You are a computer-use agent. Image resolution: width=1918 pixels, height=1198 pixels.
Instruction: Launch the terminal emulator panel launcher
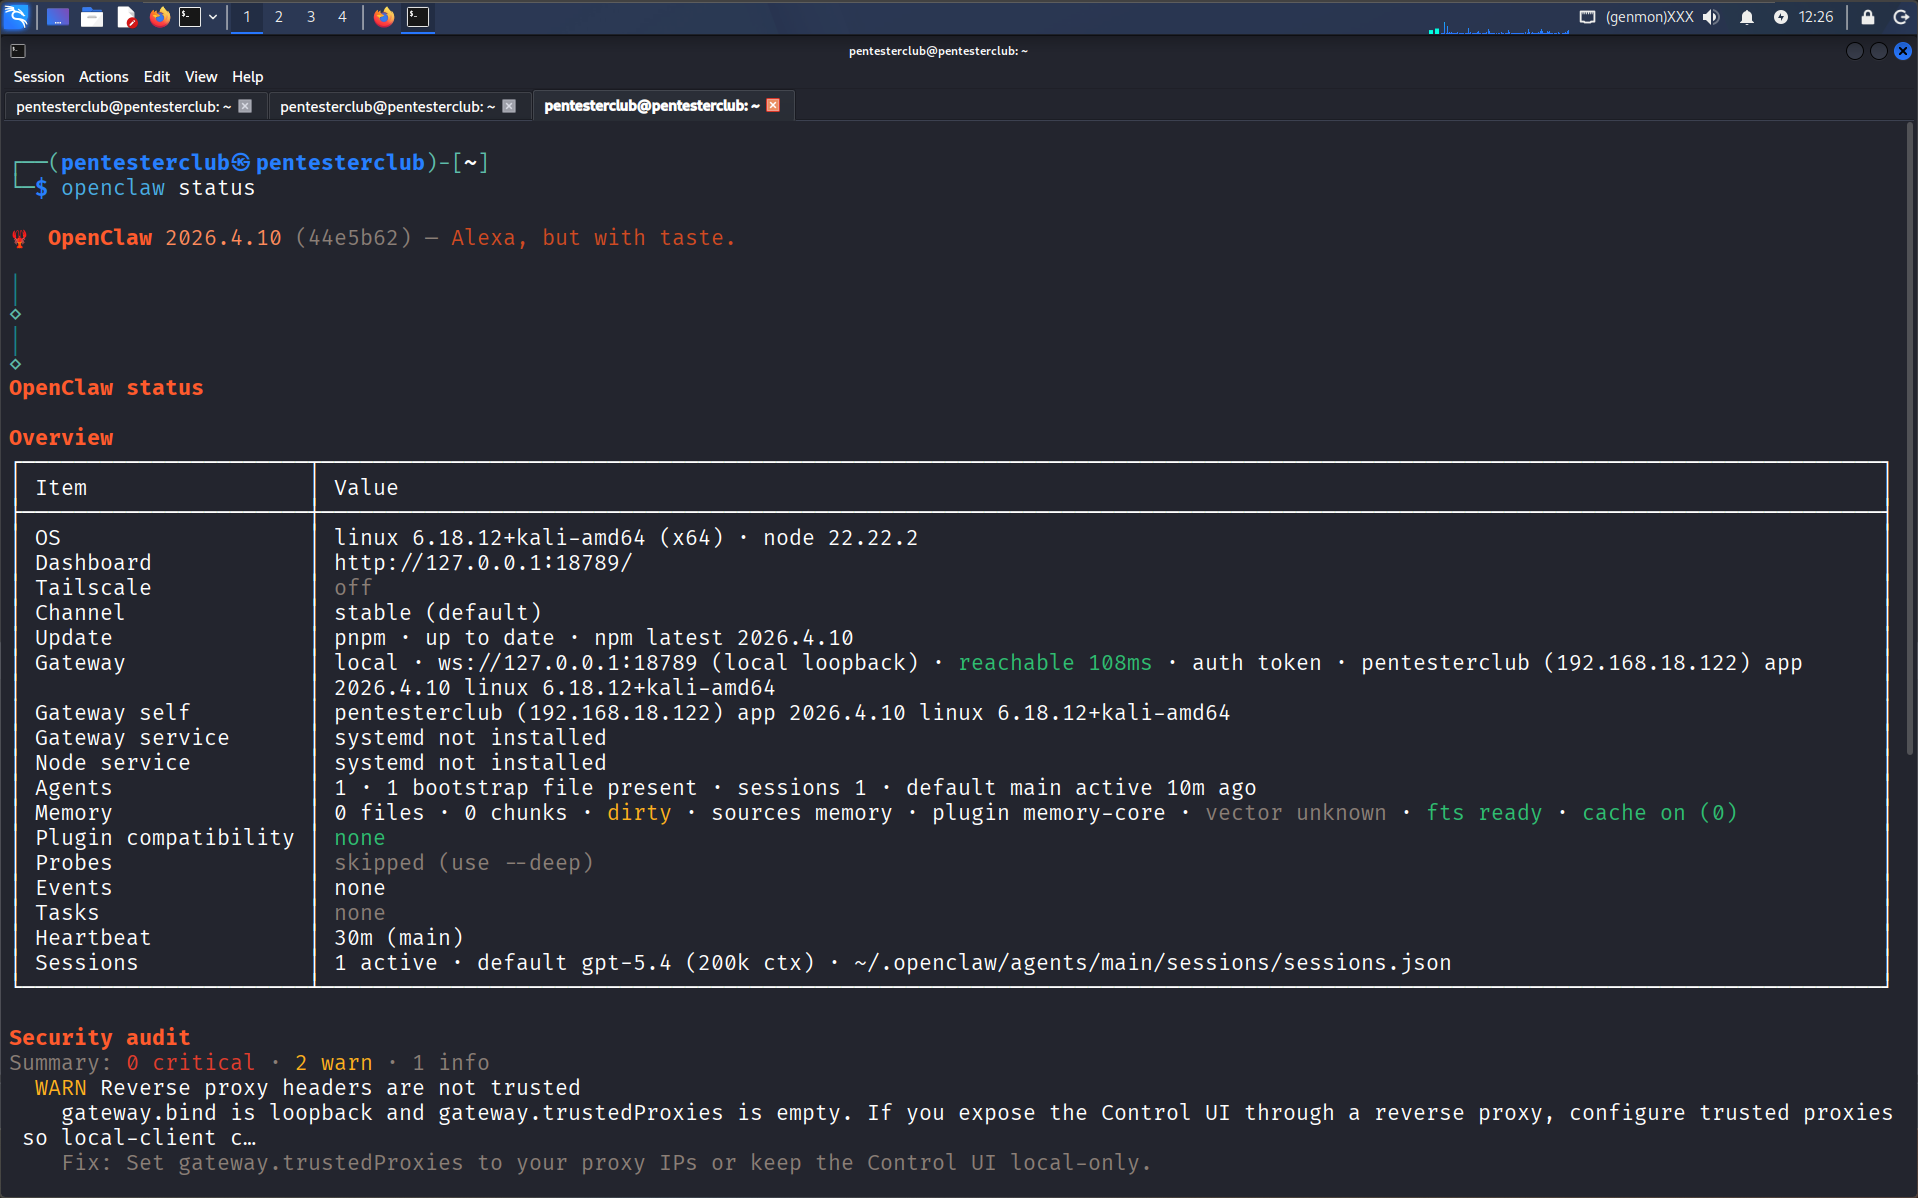coord(190,17)
